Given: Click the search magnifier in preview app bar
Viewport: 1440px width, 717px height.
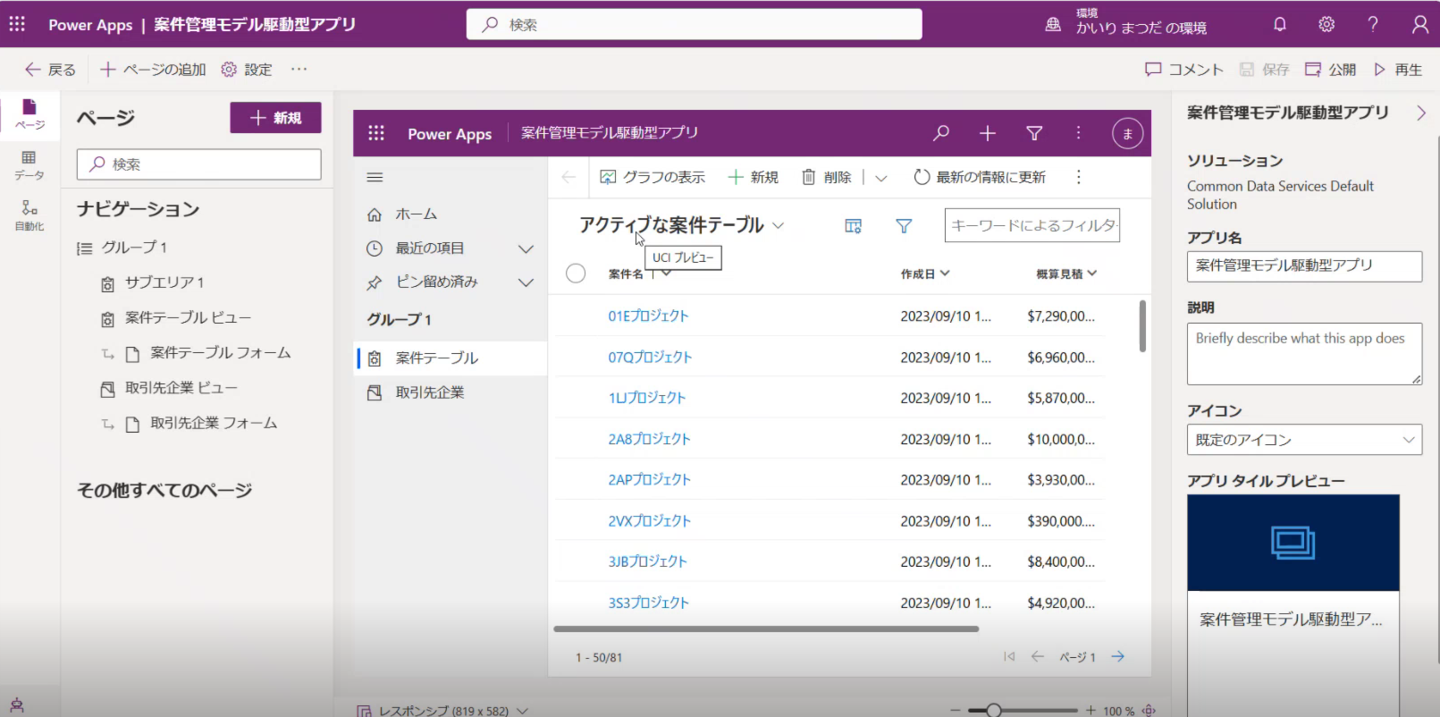Looking at the screenshot, I should click(x=941, y=133).
